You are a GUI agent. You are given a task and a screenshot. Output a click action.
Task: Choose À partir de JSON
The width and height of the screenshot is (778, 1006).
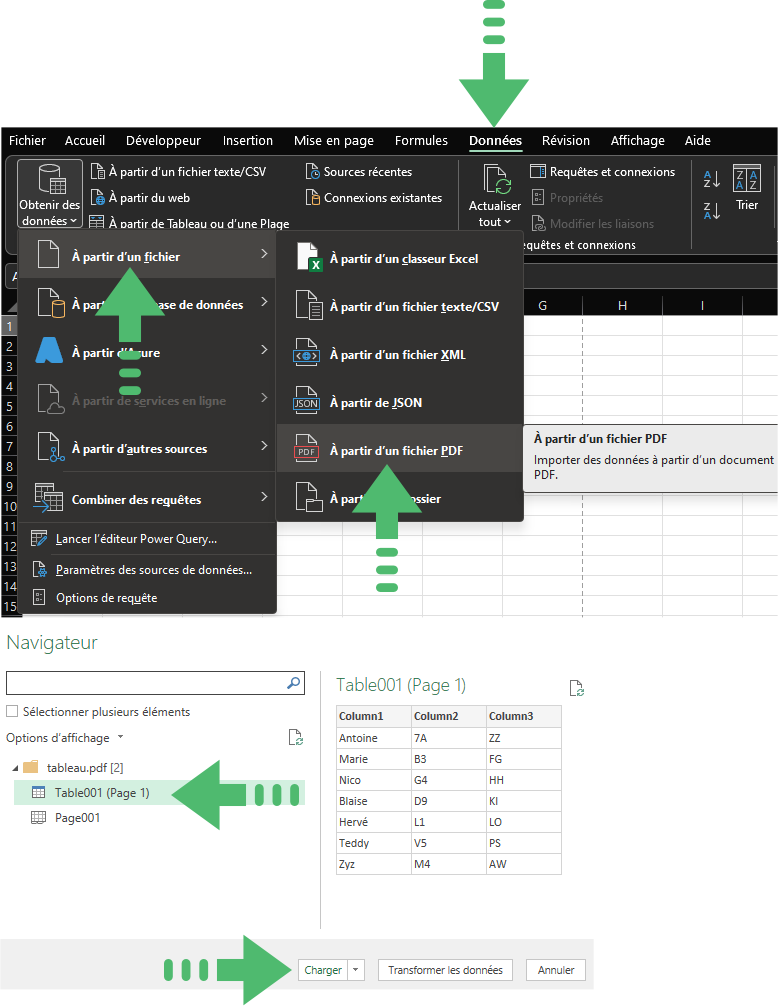click(x=400, y=402)
